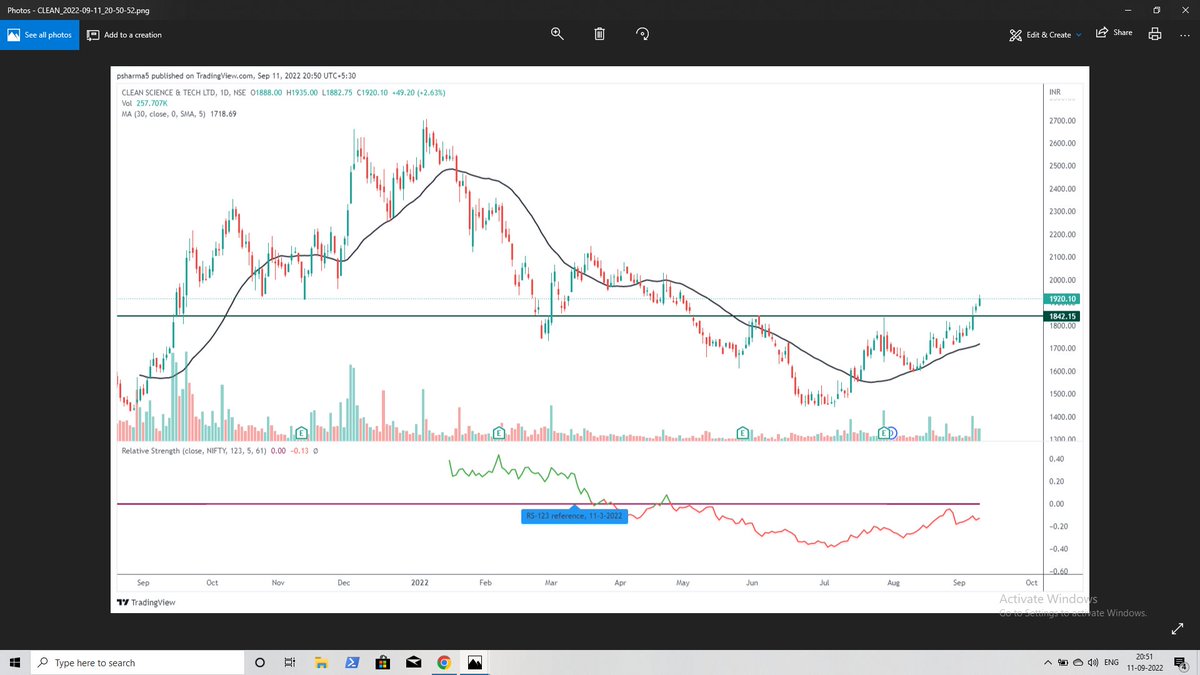This screenshot has width=1200, height=675.
Task: Open the Mail app from the taskbar
Action: pos(413,661)
